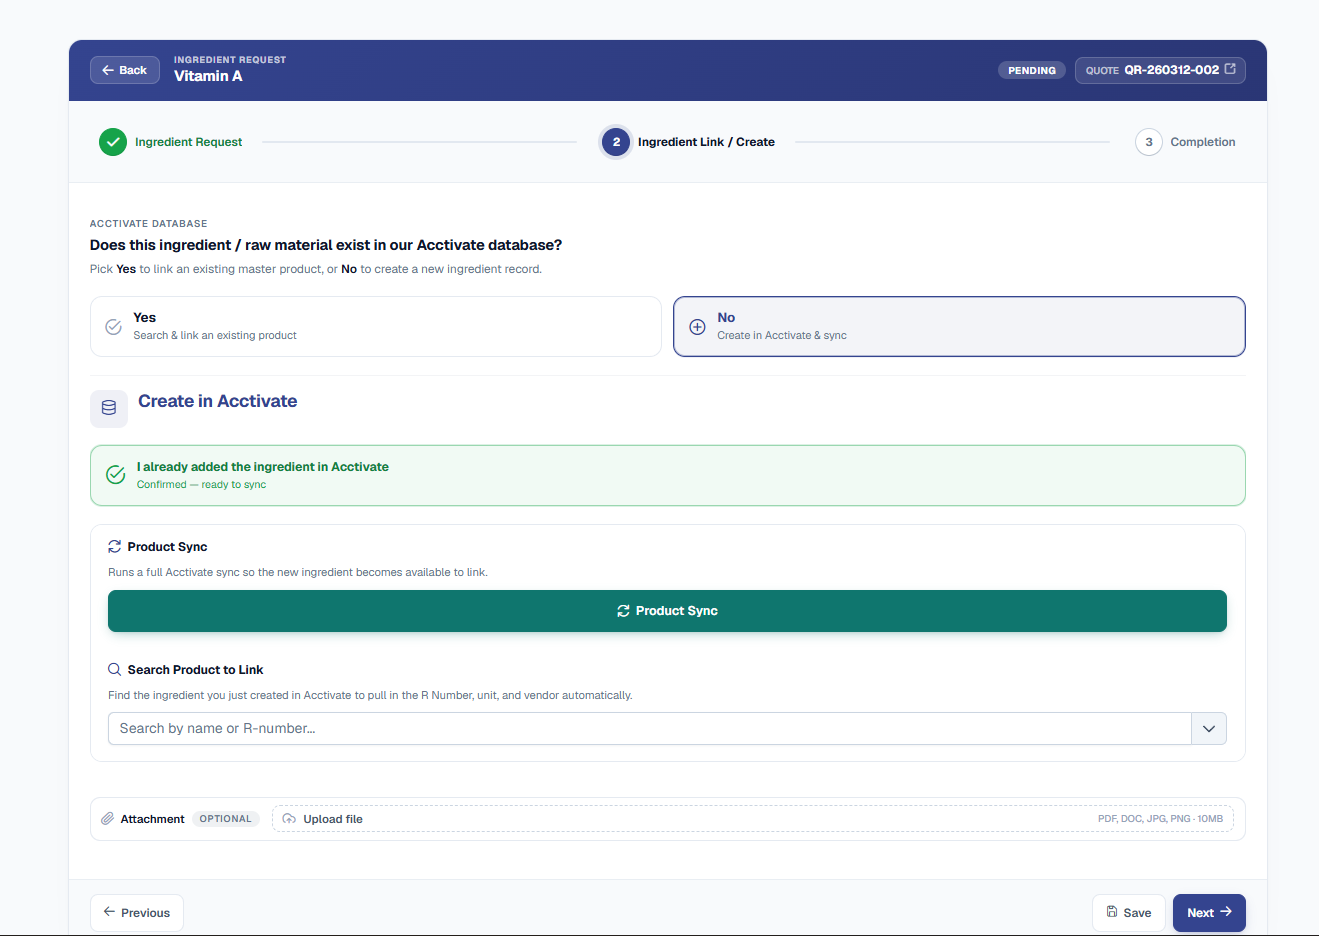1319x936 pixels.
Task: Click the Vitamin A title
Action: pyautogui.click(x=208, y=76)
